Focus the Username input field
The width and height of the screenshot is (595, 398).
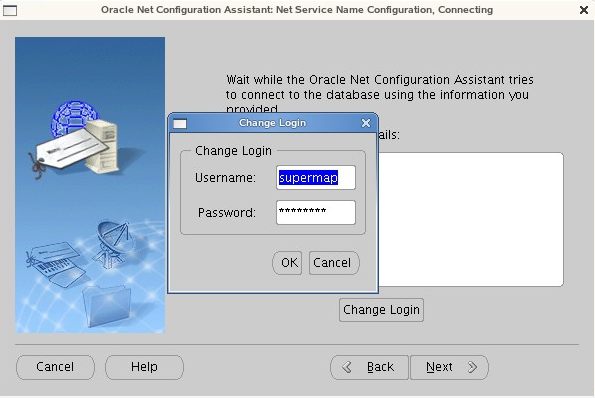tap(316, 178)
